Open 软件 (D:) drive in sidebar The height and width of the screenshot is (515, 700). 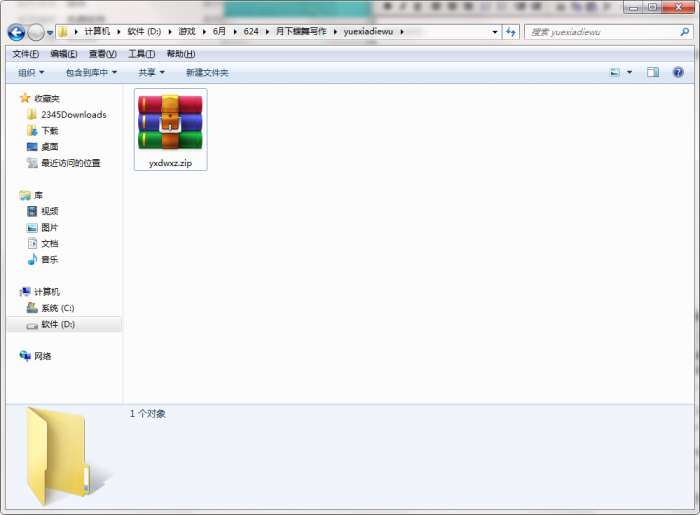click(x=58, y=324)
